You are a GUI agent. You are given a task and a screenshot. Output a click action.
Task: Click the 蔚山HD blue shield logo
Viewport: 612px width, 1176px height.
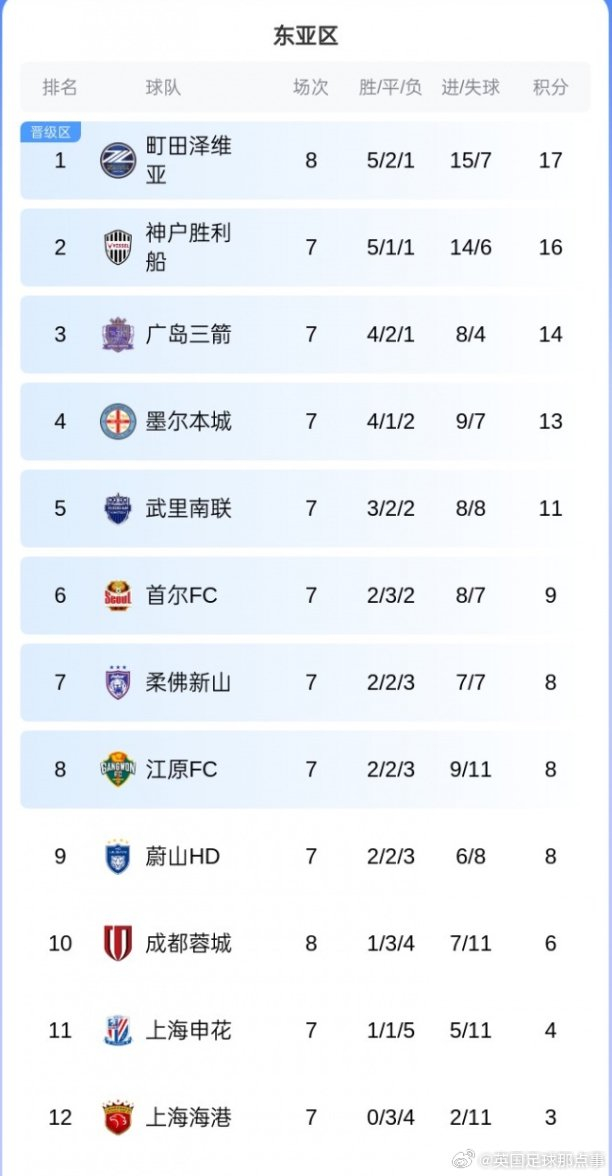coord(118,856)
